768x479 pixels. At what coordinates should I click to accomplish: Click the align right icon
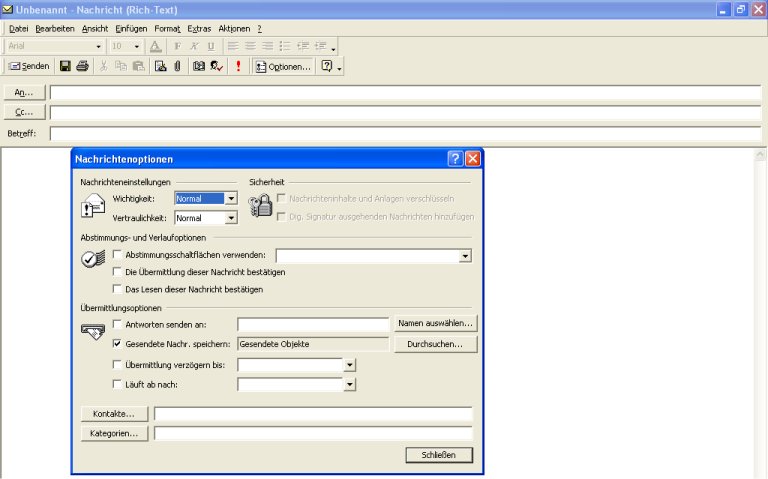[267, 47]
